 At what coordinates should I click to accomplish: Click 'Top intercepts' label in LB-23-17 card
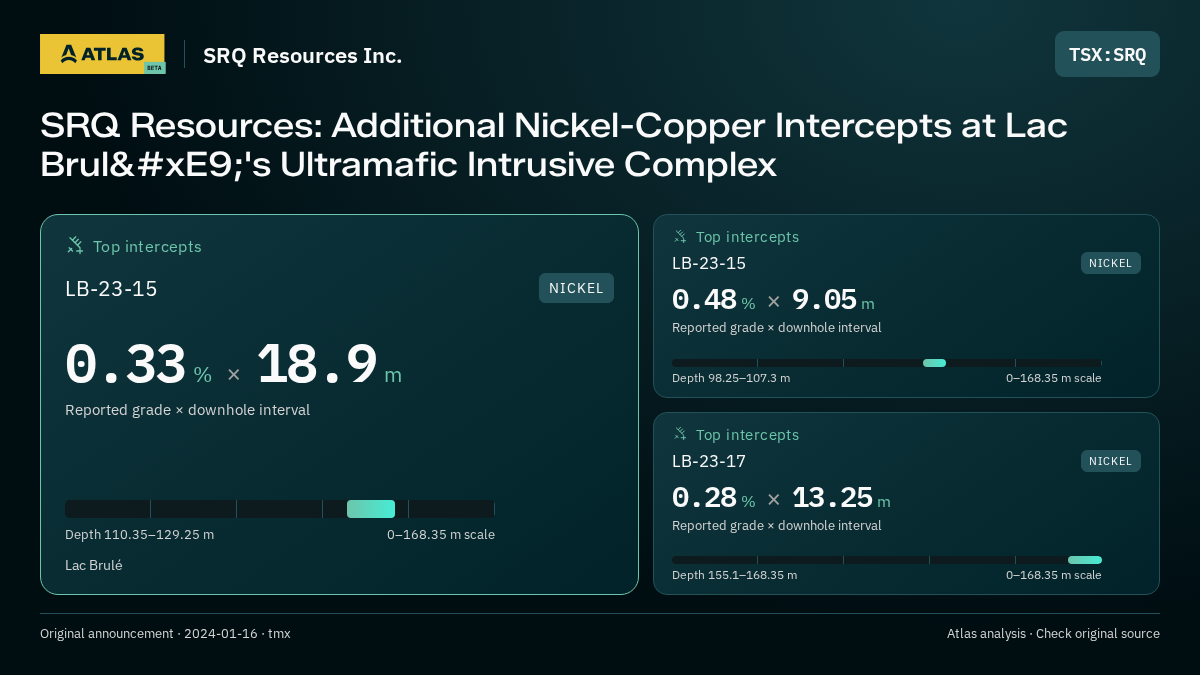[x=747, y=435]
